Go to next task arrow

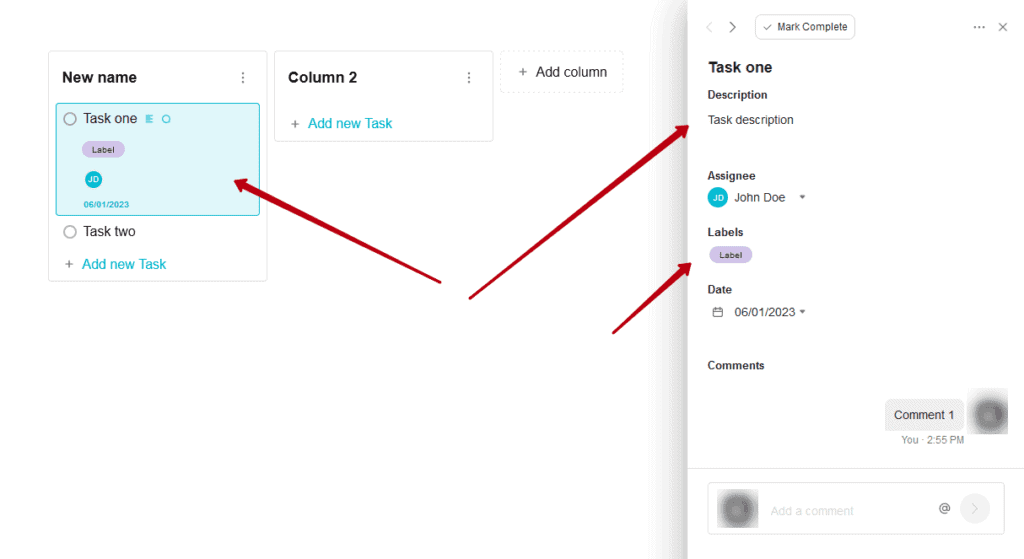click(733, 27)
